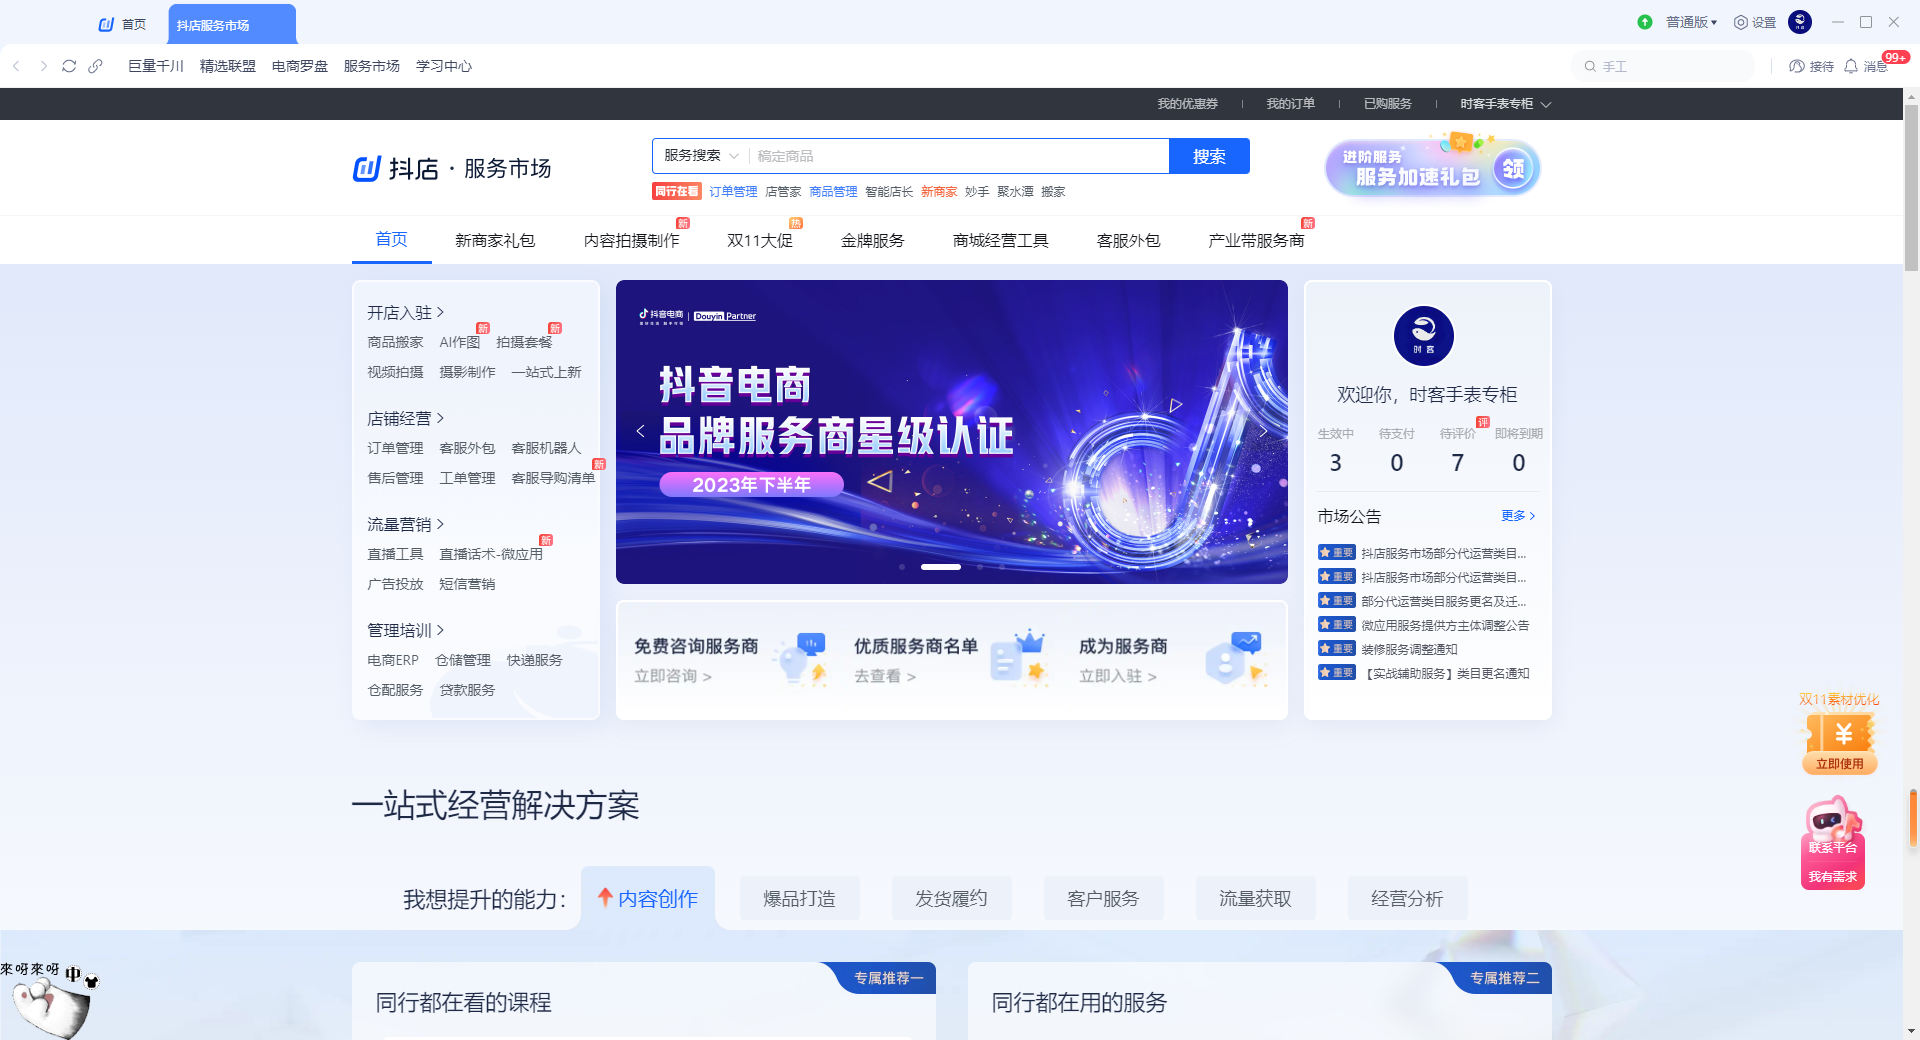Click the 抖音电商 banner image
Screen dimensions: 1920x1040
point(952,432)
